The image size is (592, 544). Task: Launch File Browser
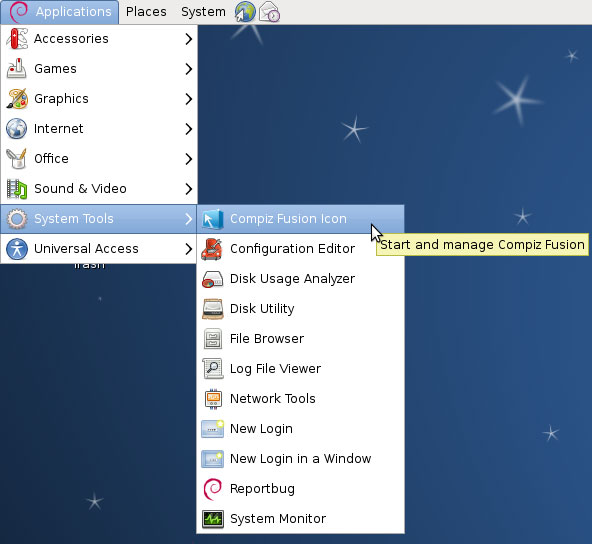[x=301, y=339]
